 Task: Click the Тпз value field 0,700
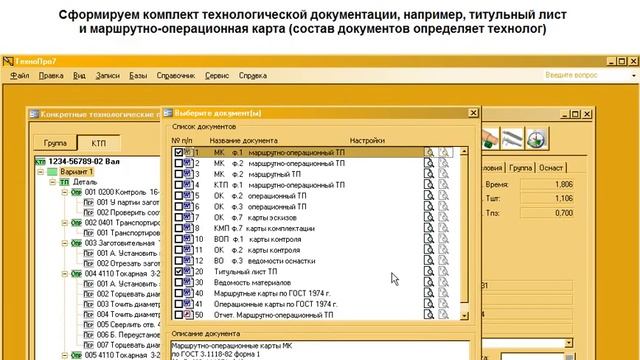(547, 213)
